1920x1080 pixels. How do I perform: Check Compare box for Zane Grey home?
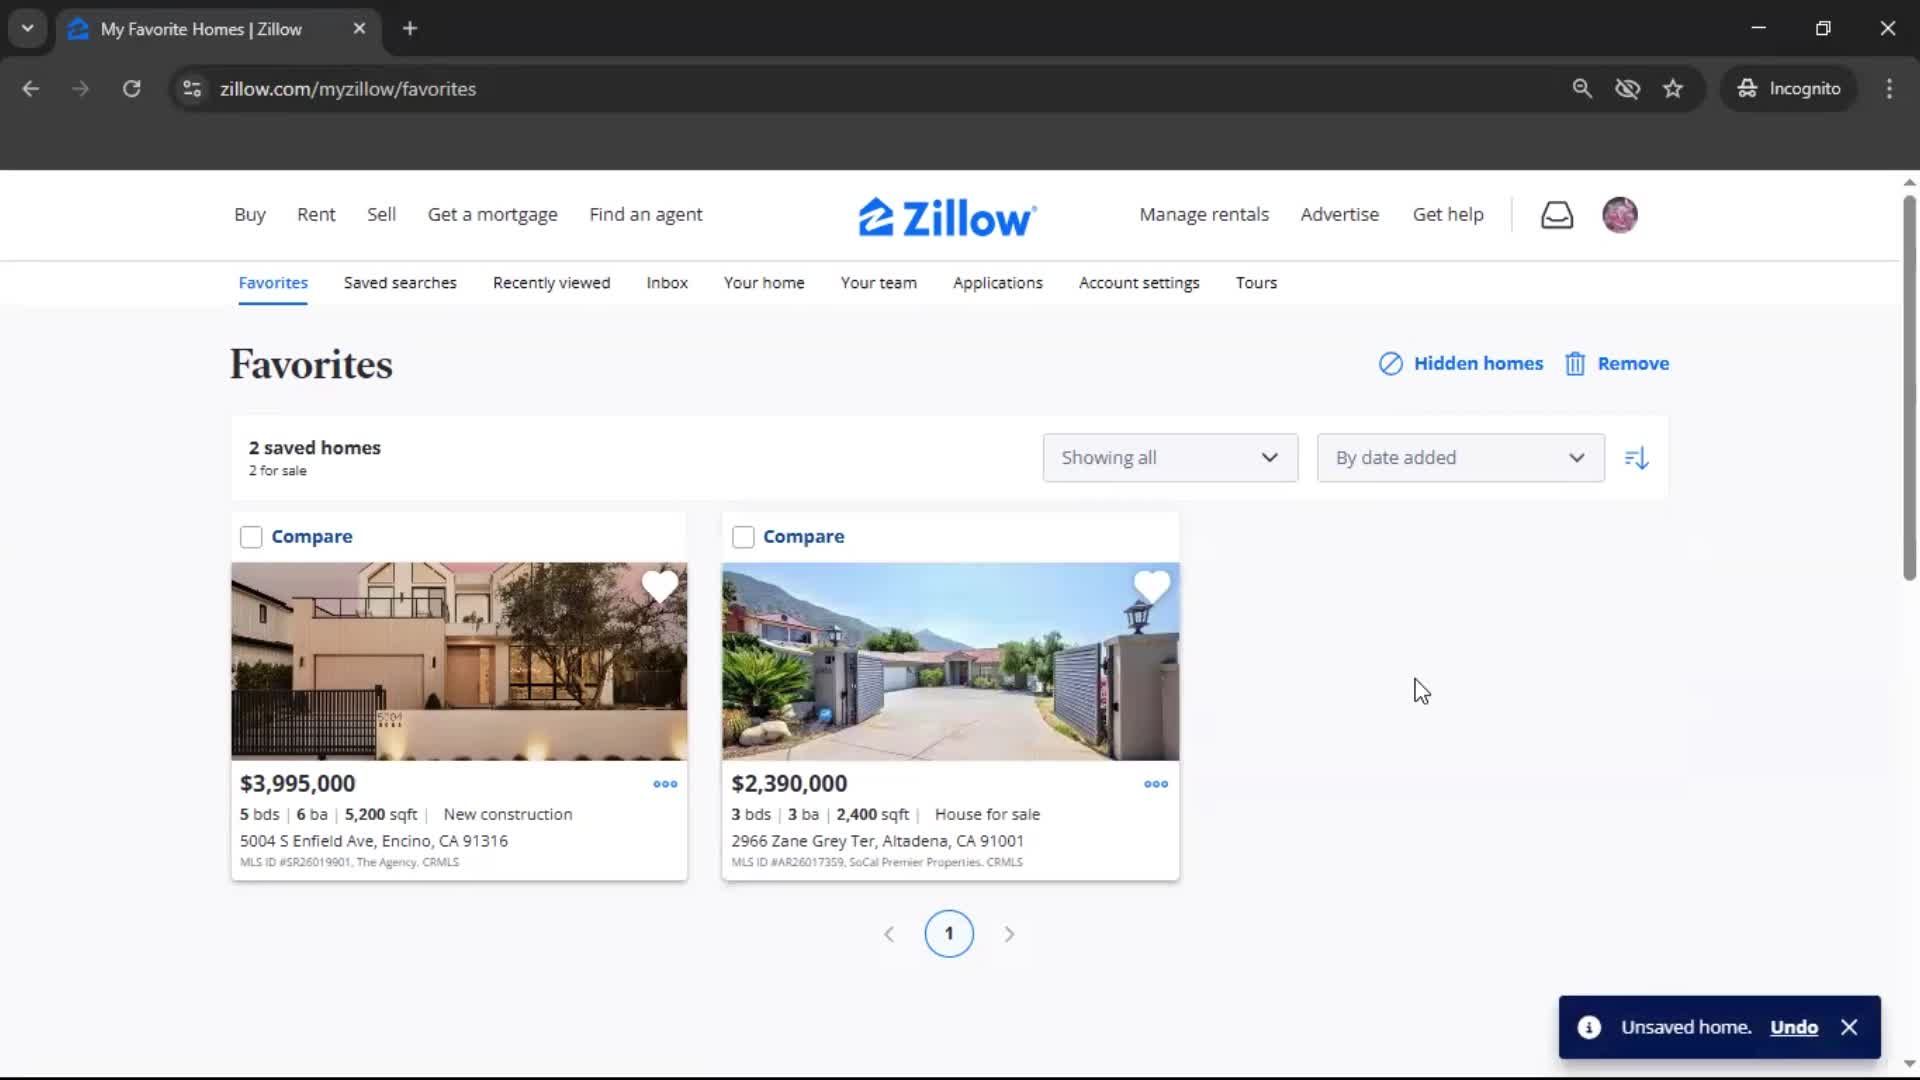click(743, 537)
